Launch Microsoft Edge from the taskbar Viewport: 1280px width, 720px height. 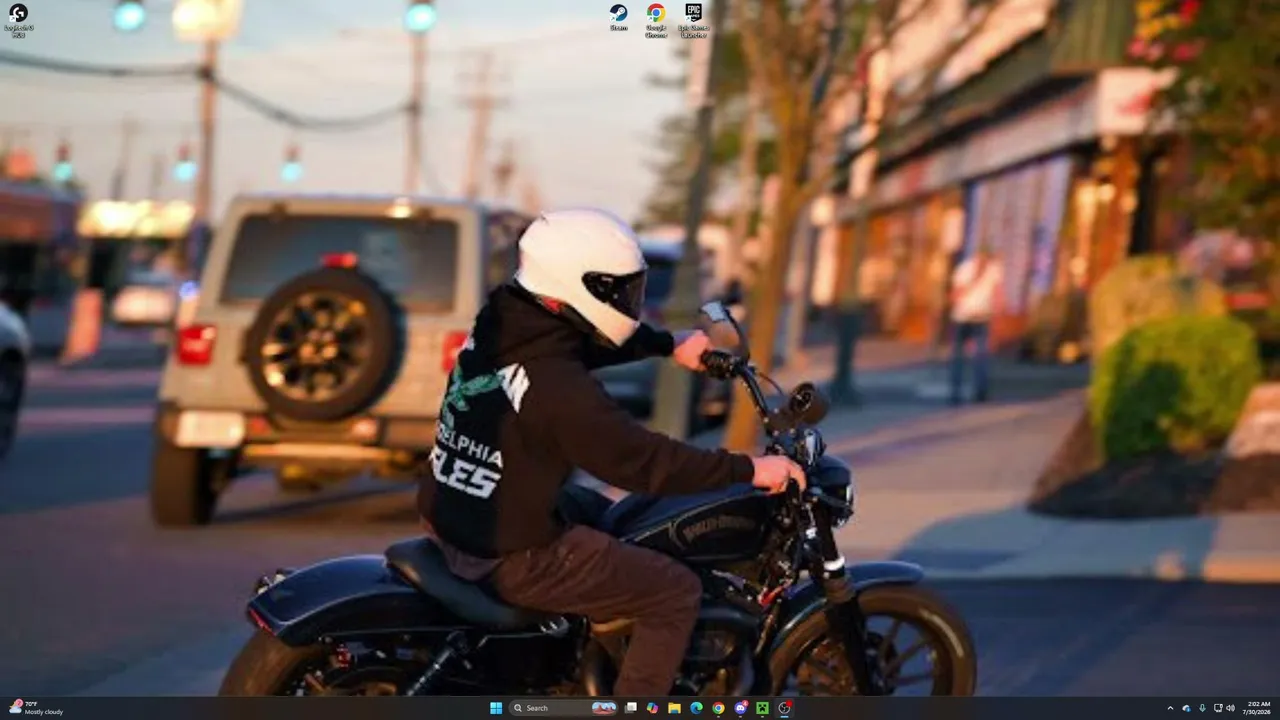[x=696, y=708]
